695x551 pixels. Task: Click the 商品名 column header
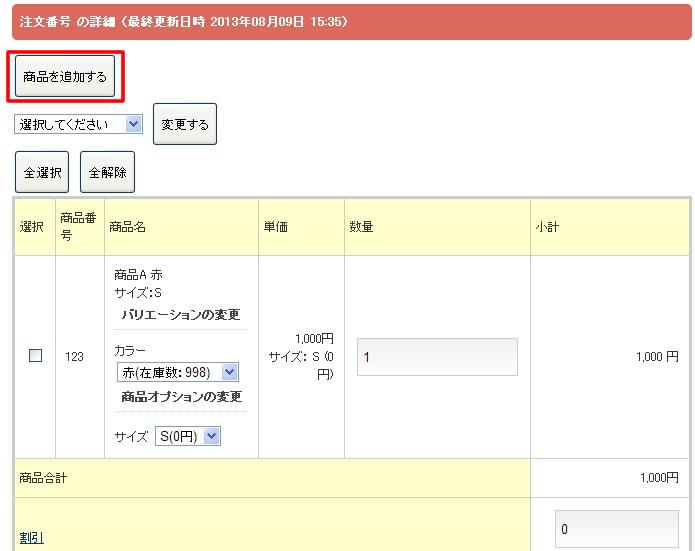pyautogui.click(x=128, y=227)
